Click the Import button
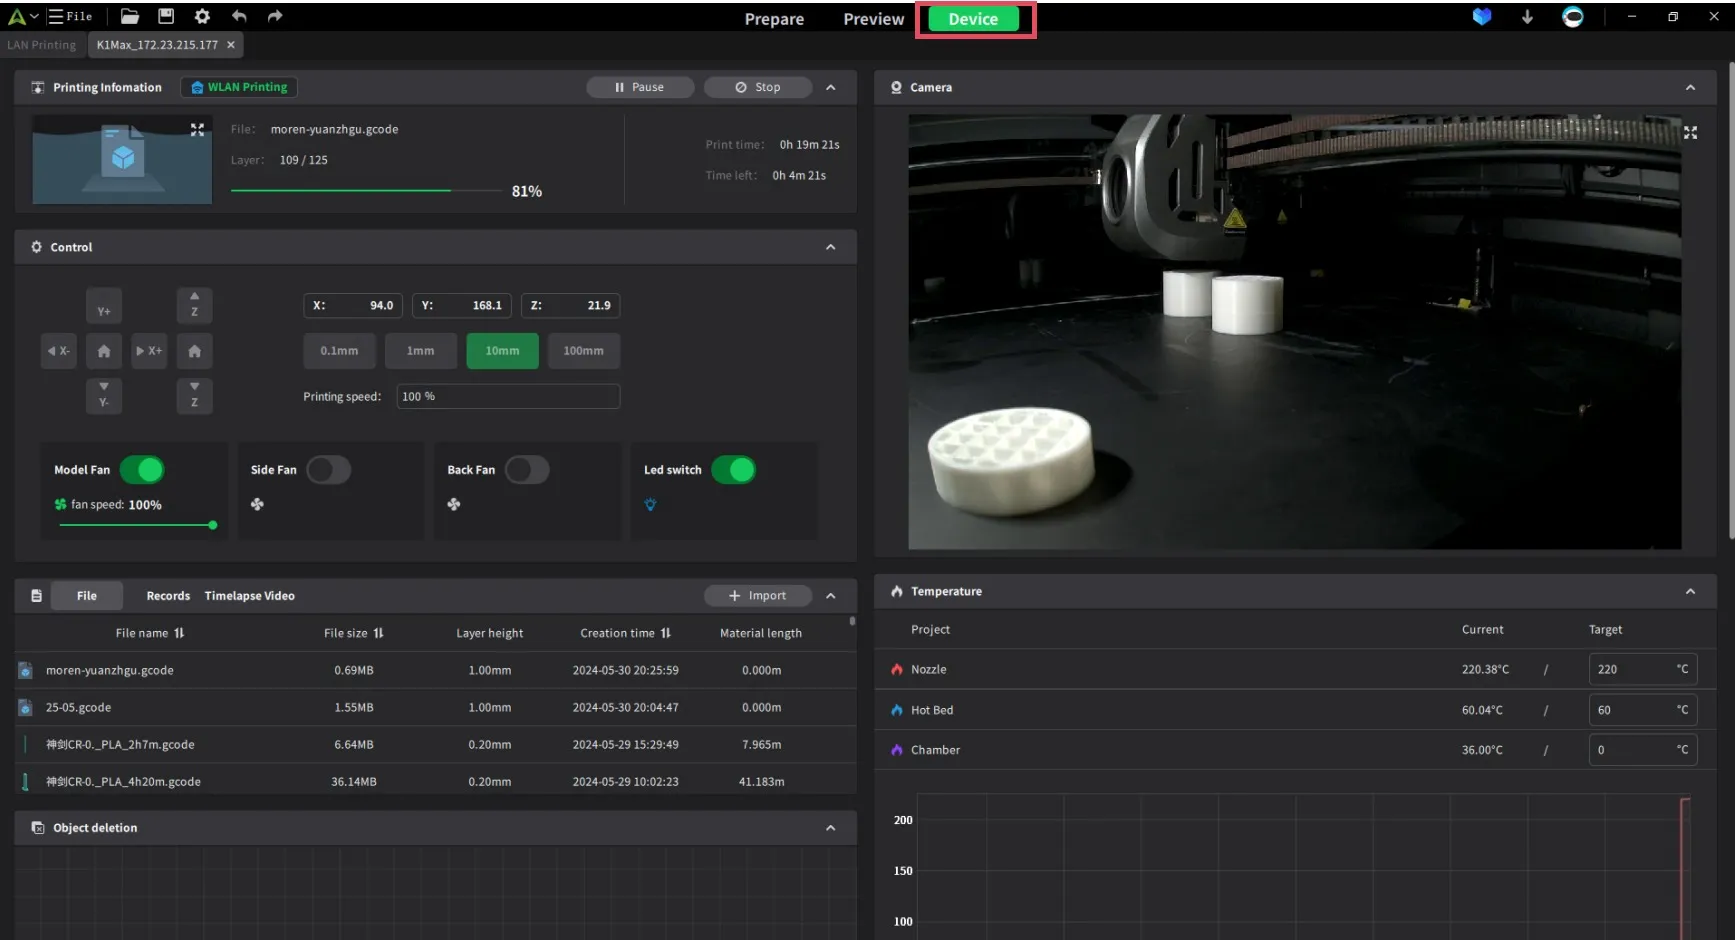The height and width of the screenshot is (940, 1735). click(x=758, y=596)
